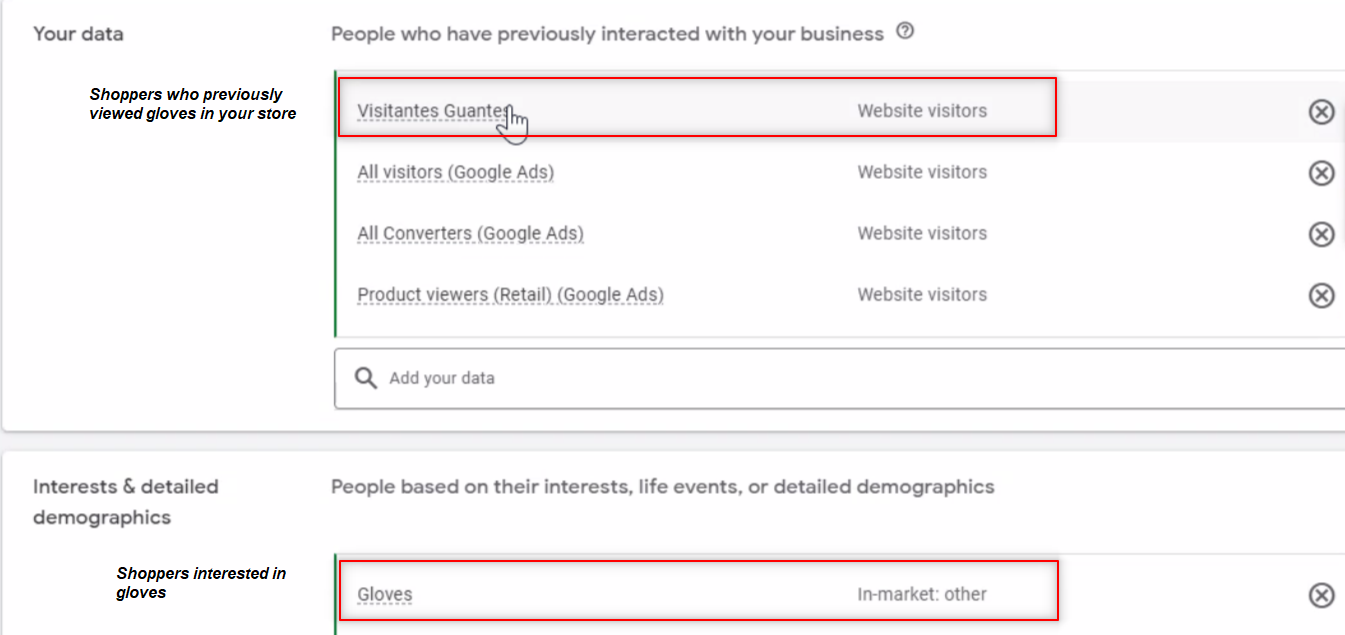Click the Your data section heading
1345x635 pixels.
click(x=78, y=34)
